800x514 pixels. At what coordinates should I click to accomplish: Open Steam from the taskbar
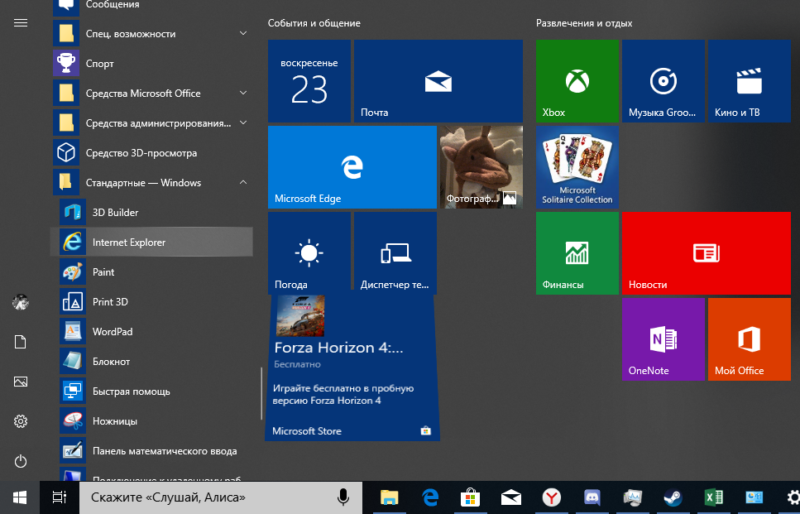(x=673, y=497)
